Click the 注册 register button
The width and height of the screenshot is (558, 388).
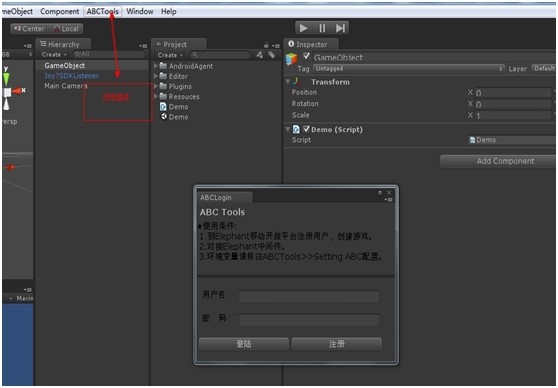[x=337, y=344]
